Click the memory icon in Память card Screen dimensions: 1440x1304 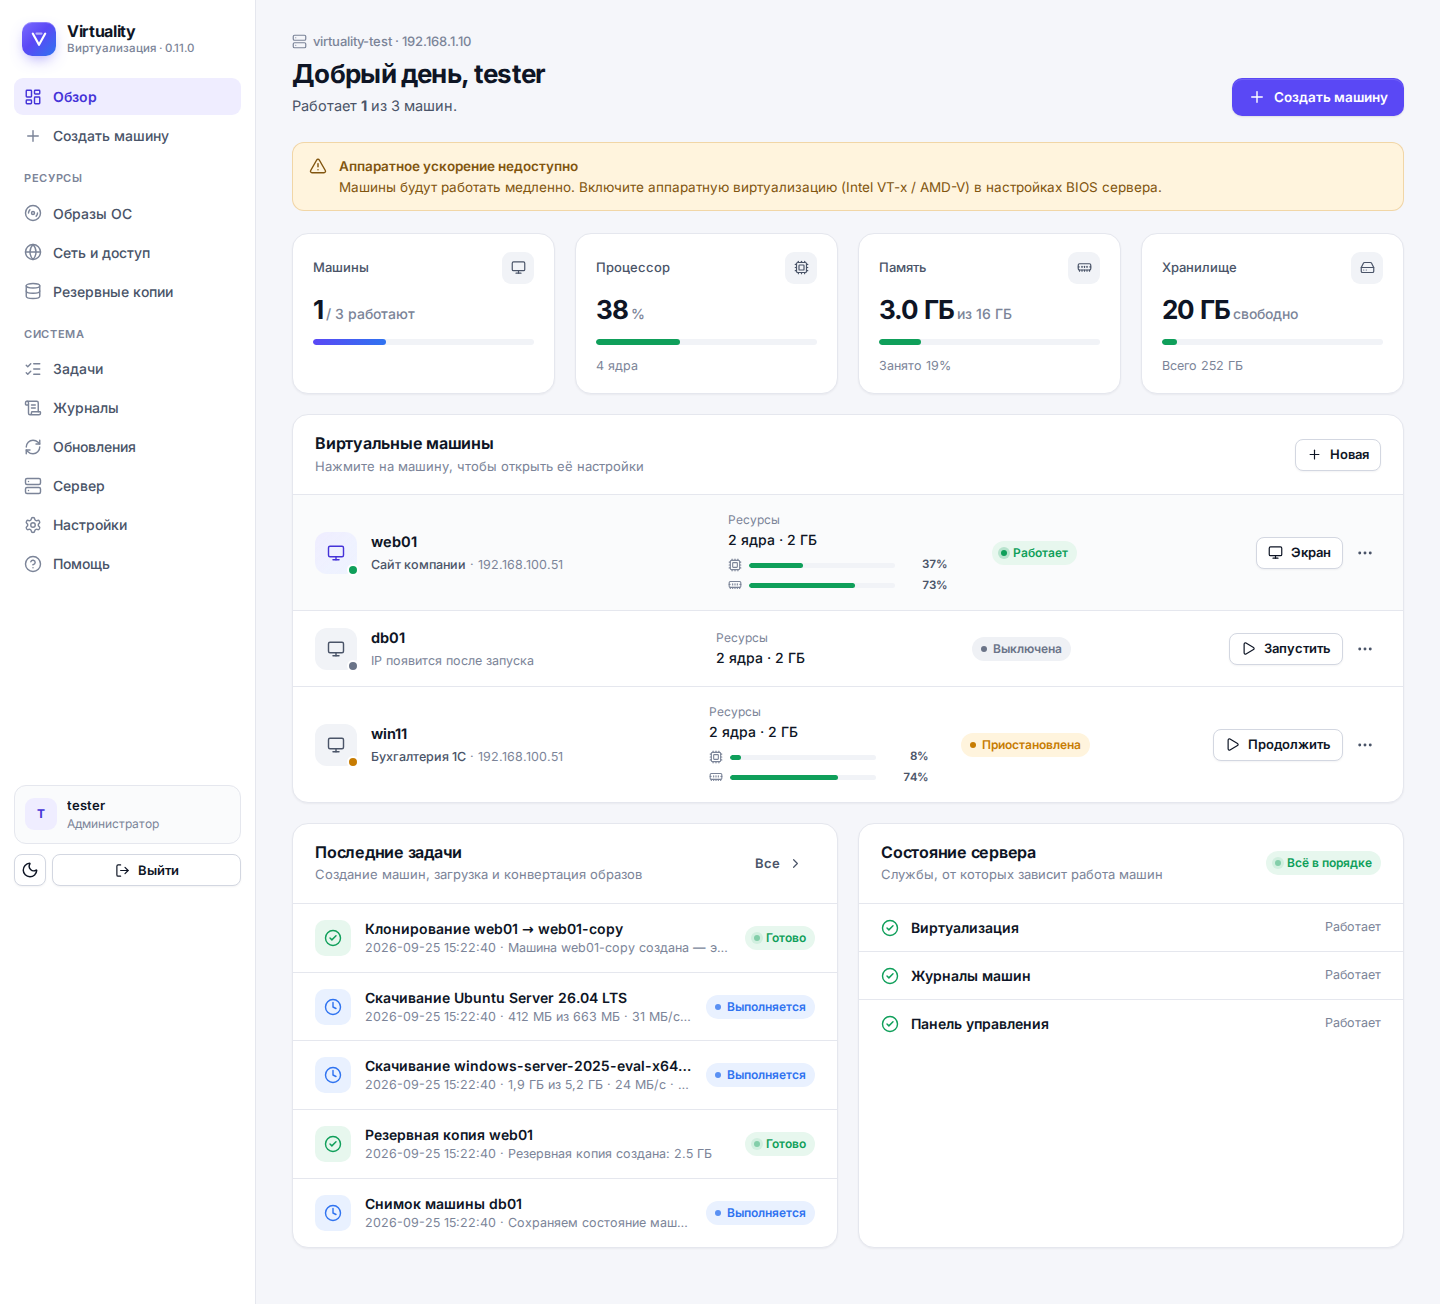click(x=1084, y=268)
